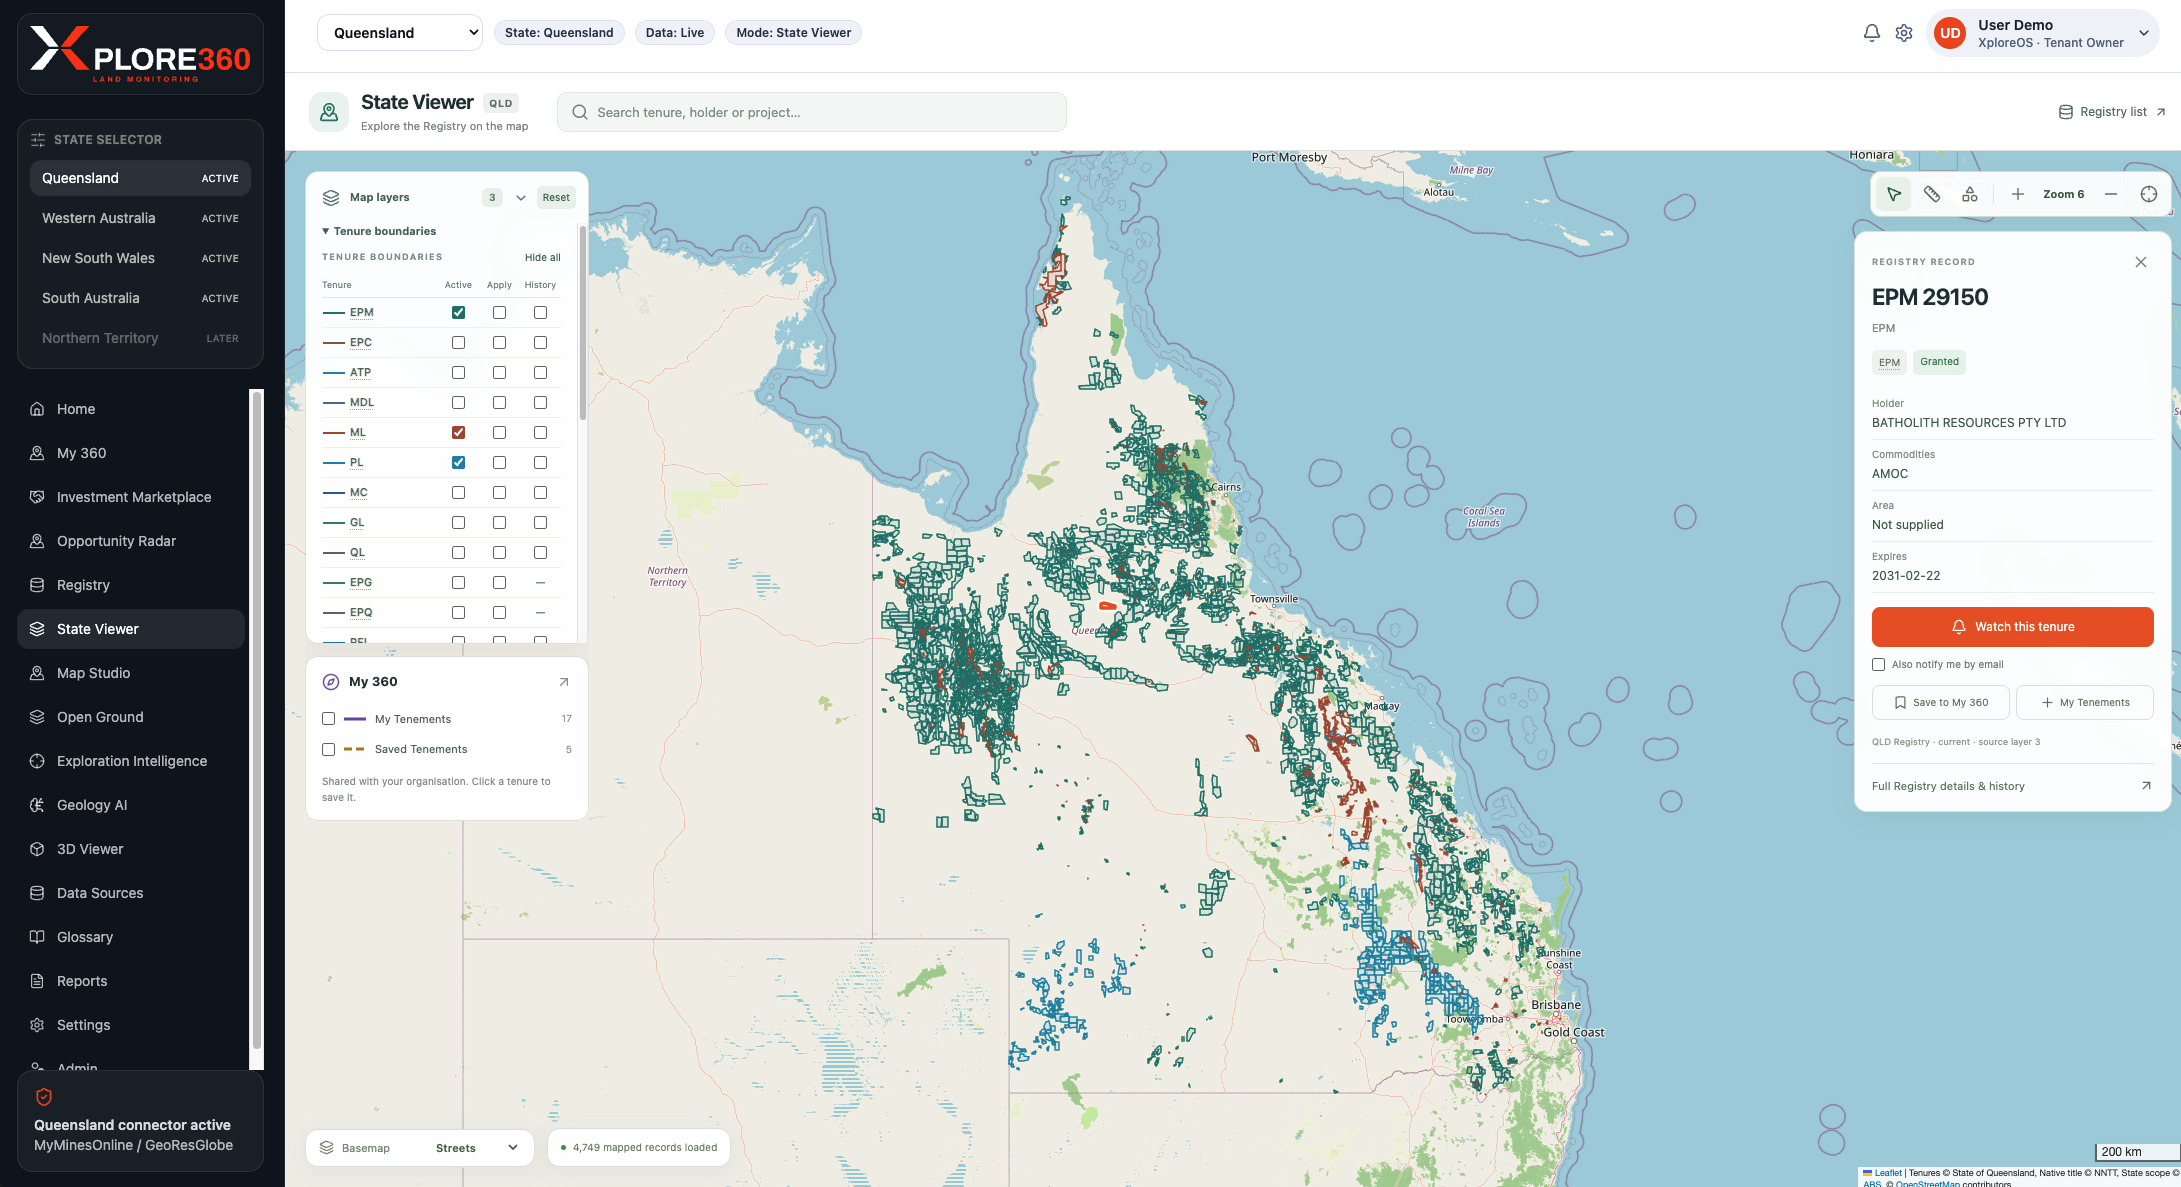
Task: Expand the user account menu chevron
Action: point(2144,33)
